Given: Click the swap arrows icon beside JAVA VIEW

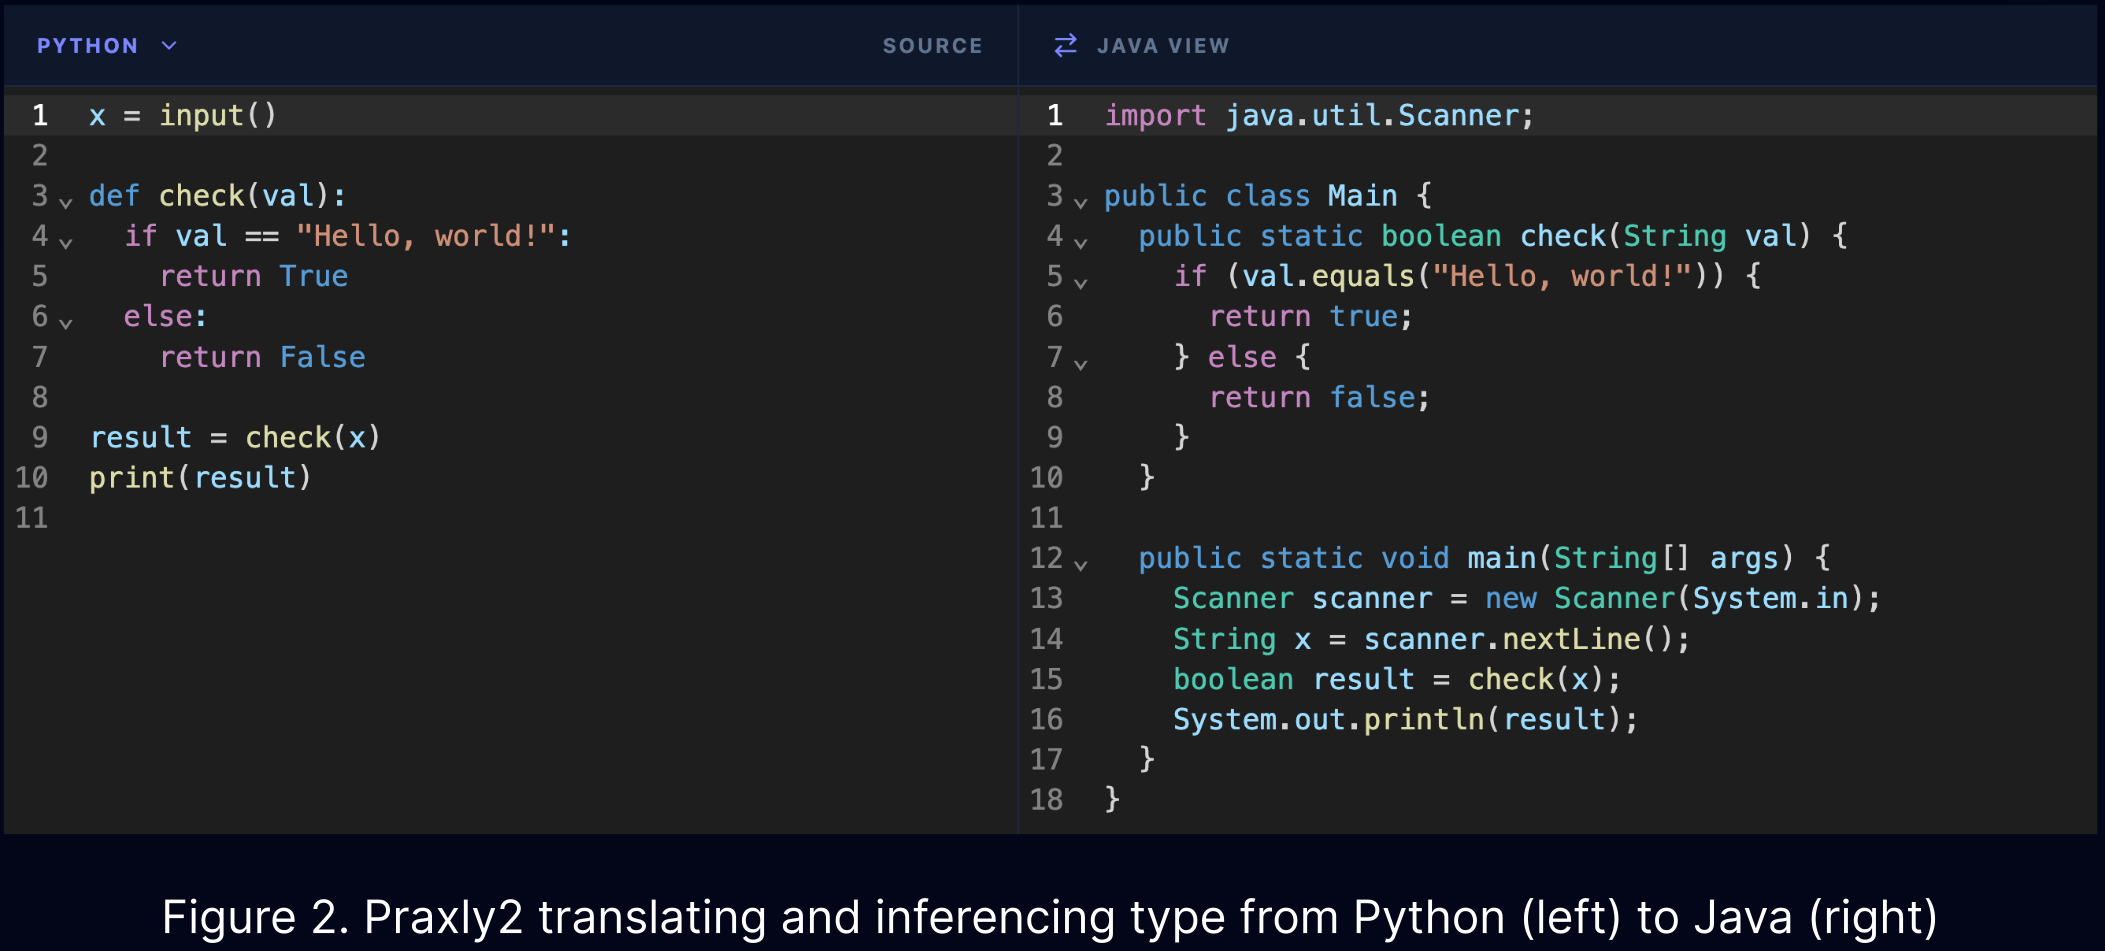Looking at the screenshot, I should [x=1066, y=46].
